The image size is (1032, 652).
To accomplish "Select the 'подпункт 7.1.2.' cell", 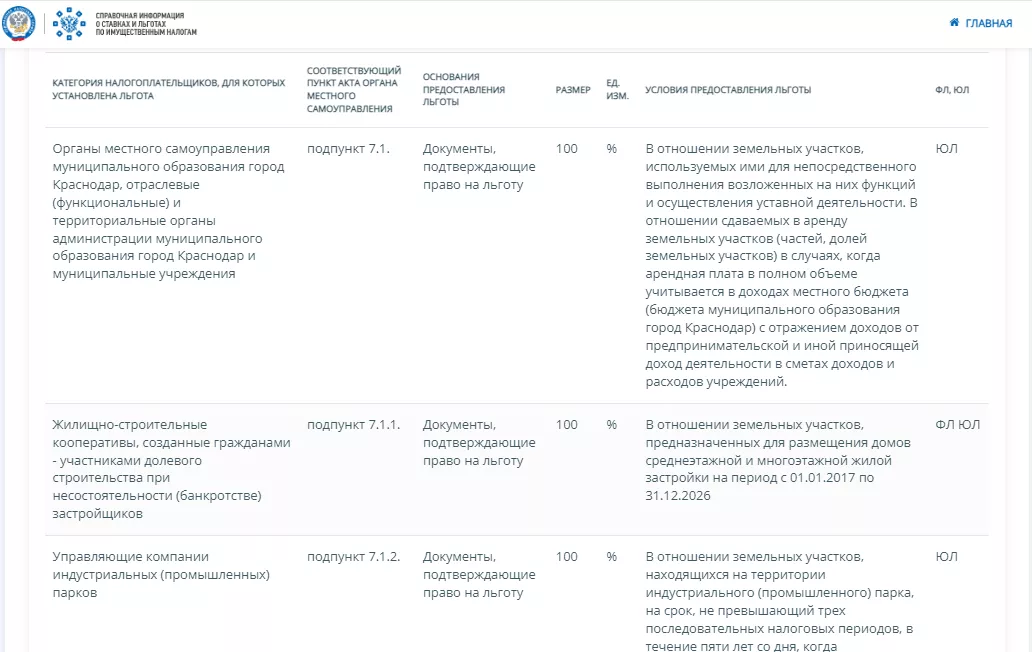I will (353, 557).
